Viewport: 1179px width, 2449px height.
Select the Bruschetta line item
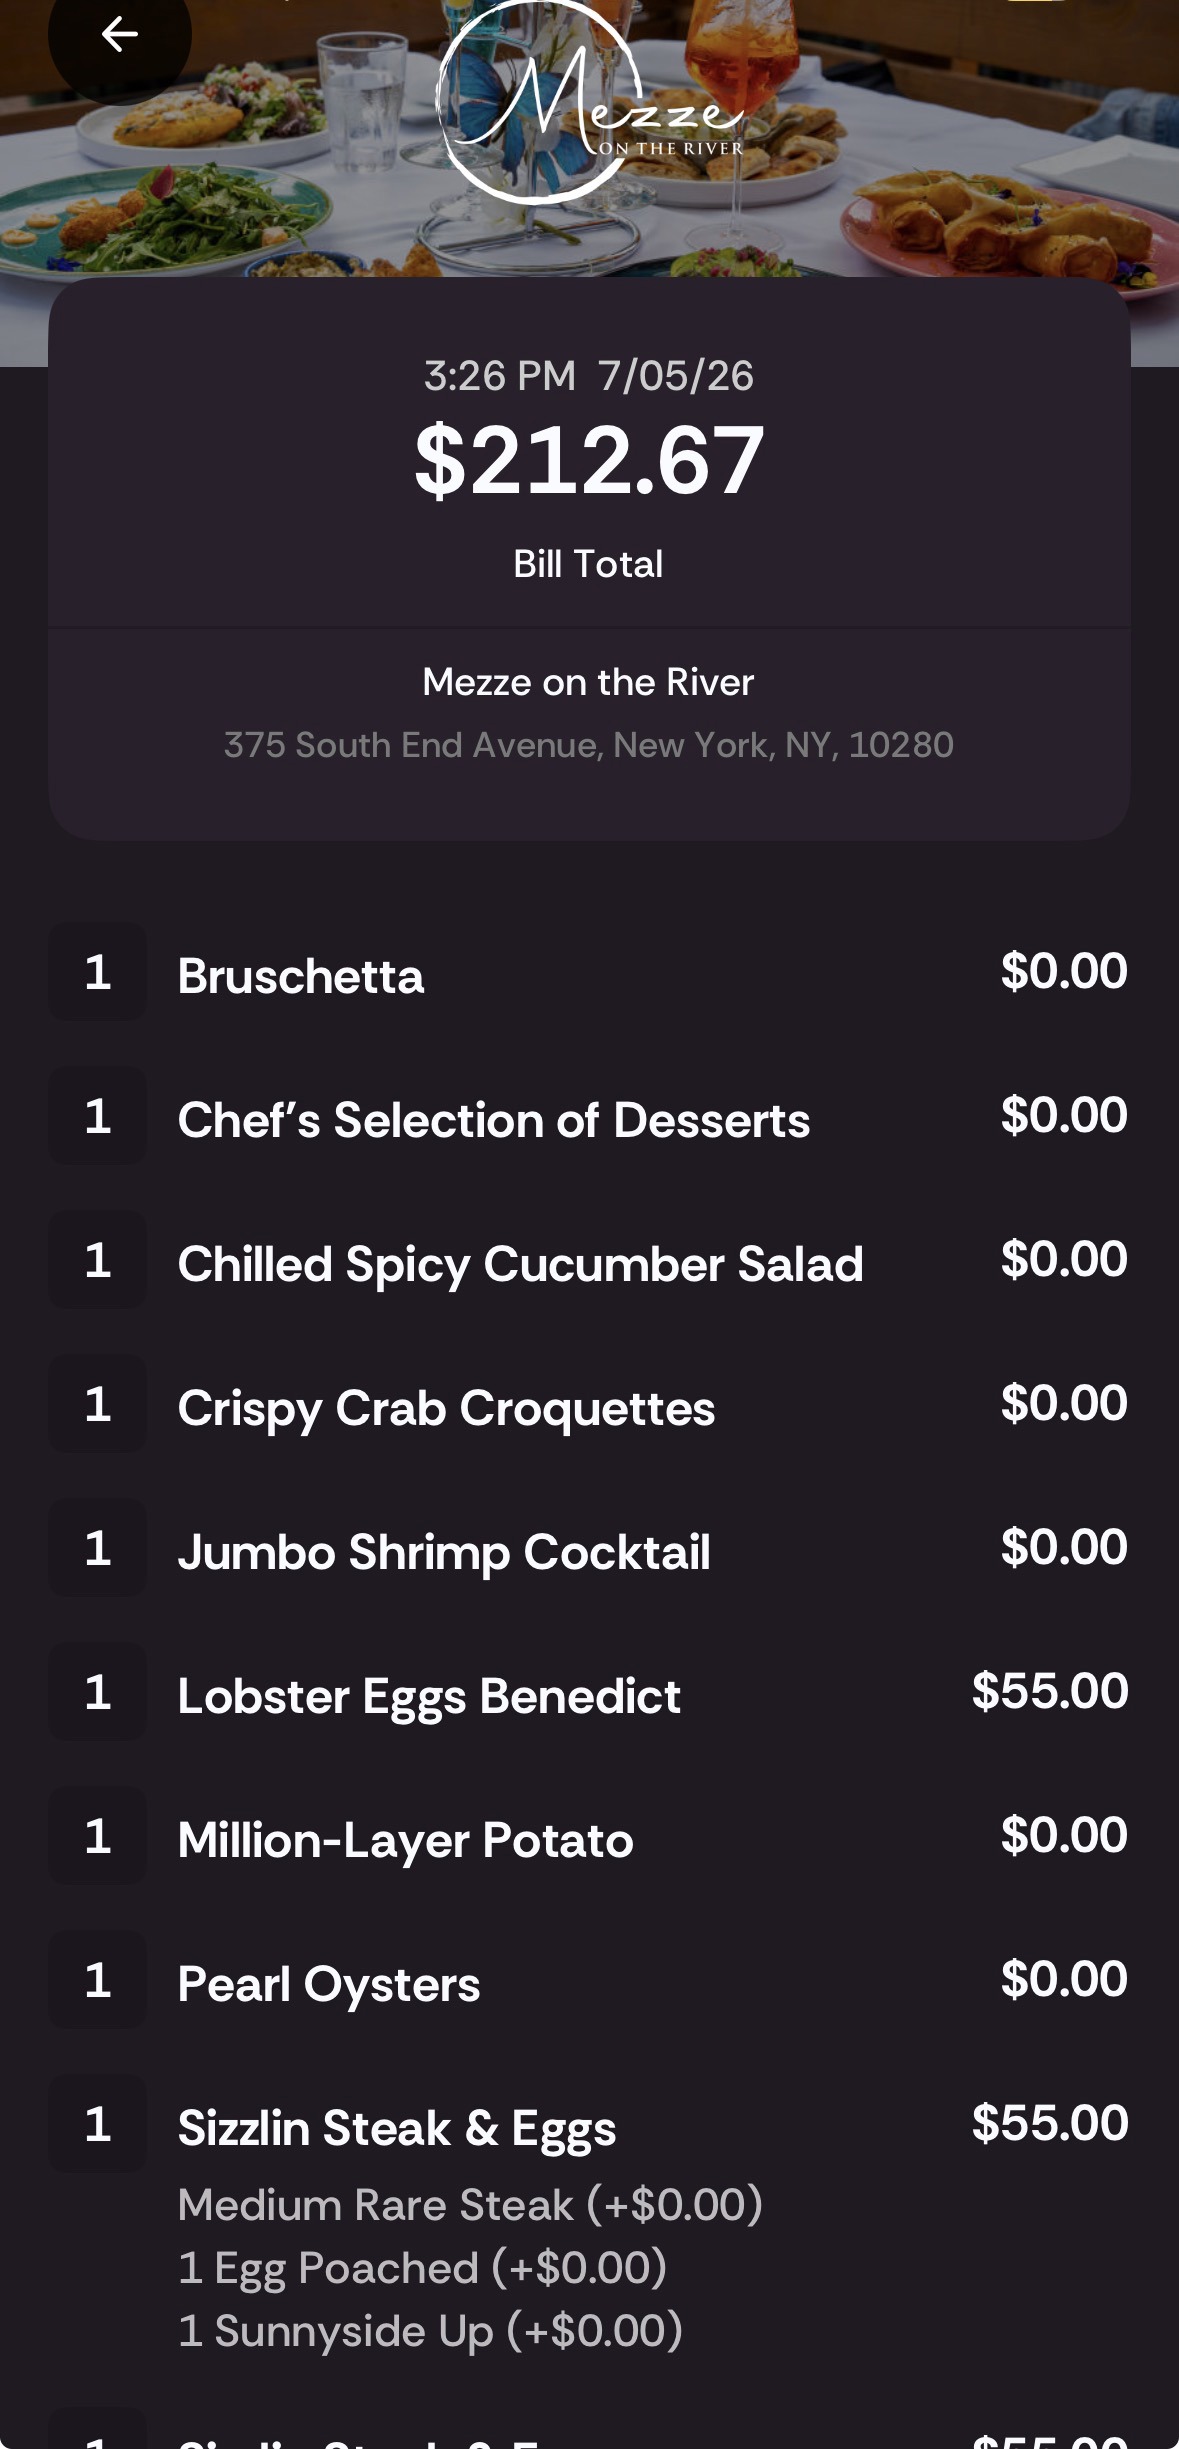[x=589, y=973]
